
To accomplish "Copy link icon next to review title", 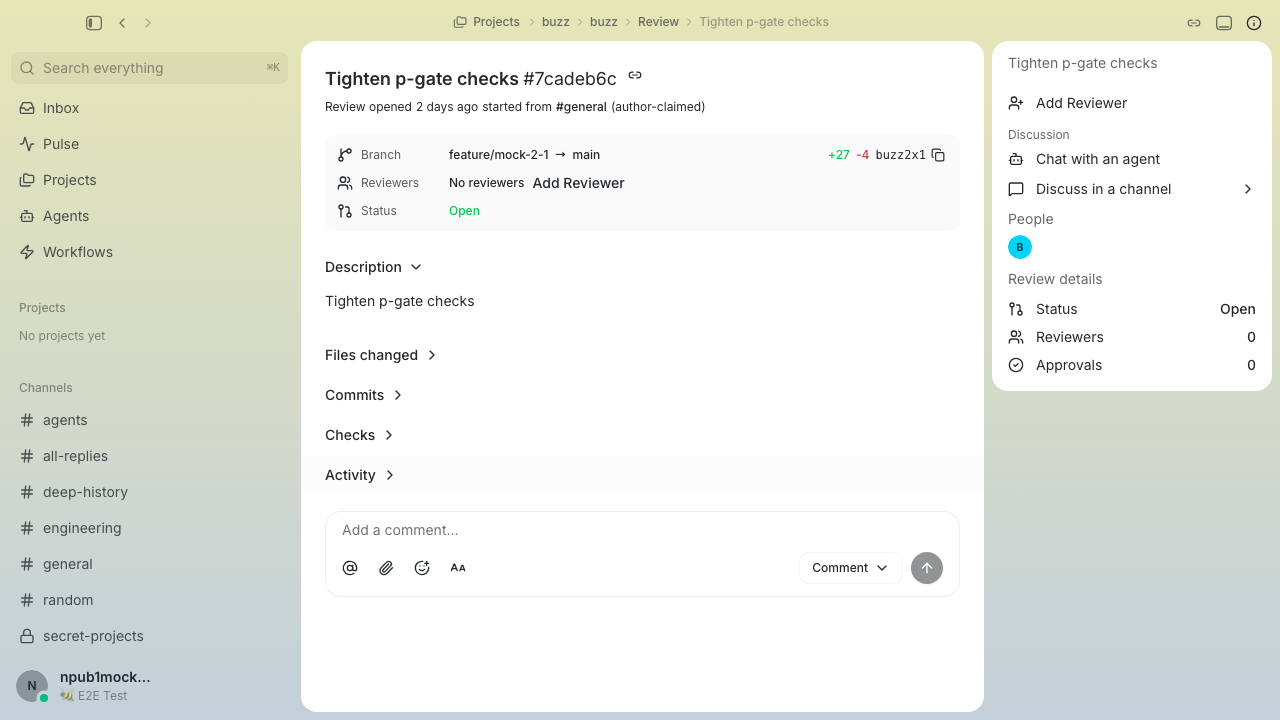I will pyautogui.click(x=635, y=75).
